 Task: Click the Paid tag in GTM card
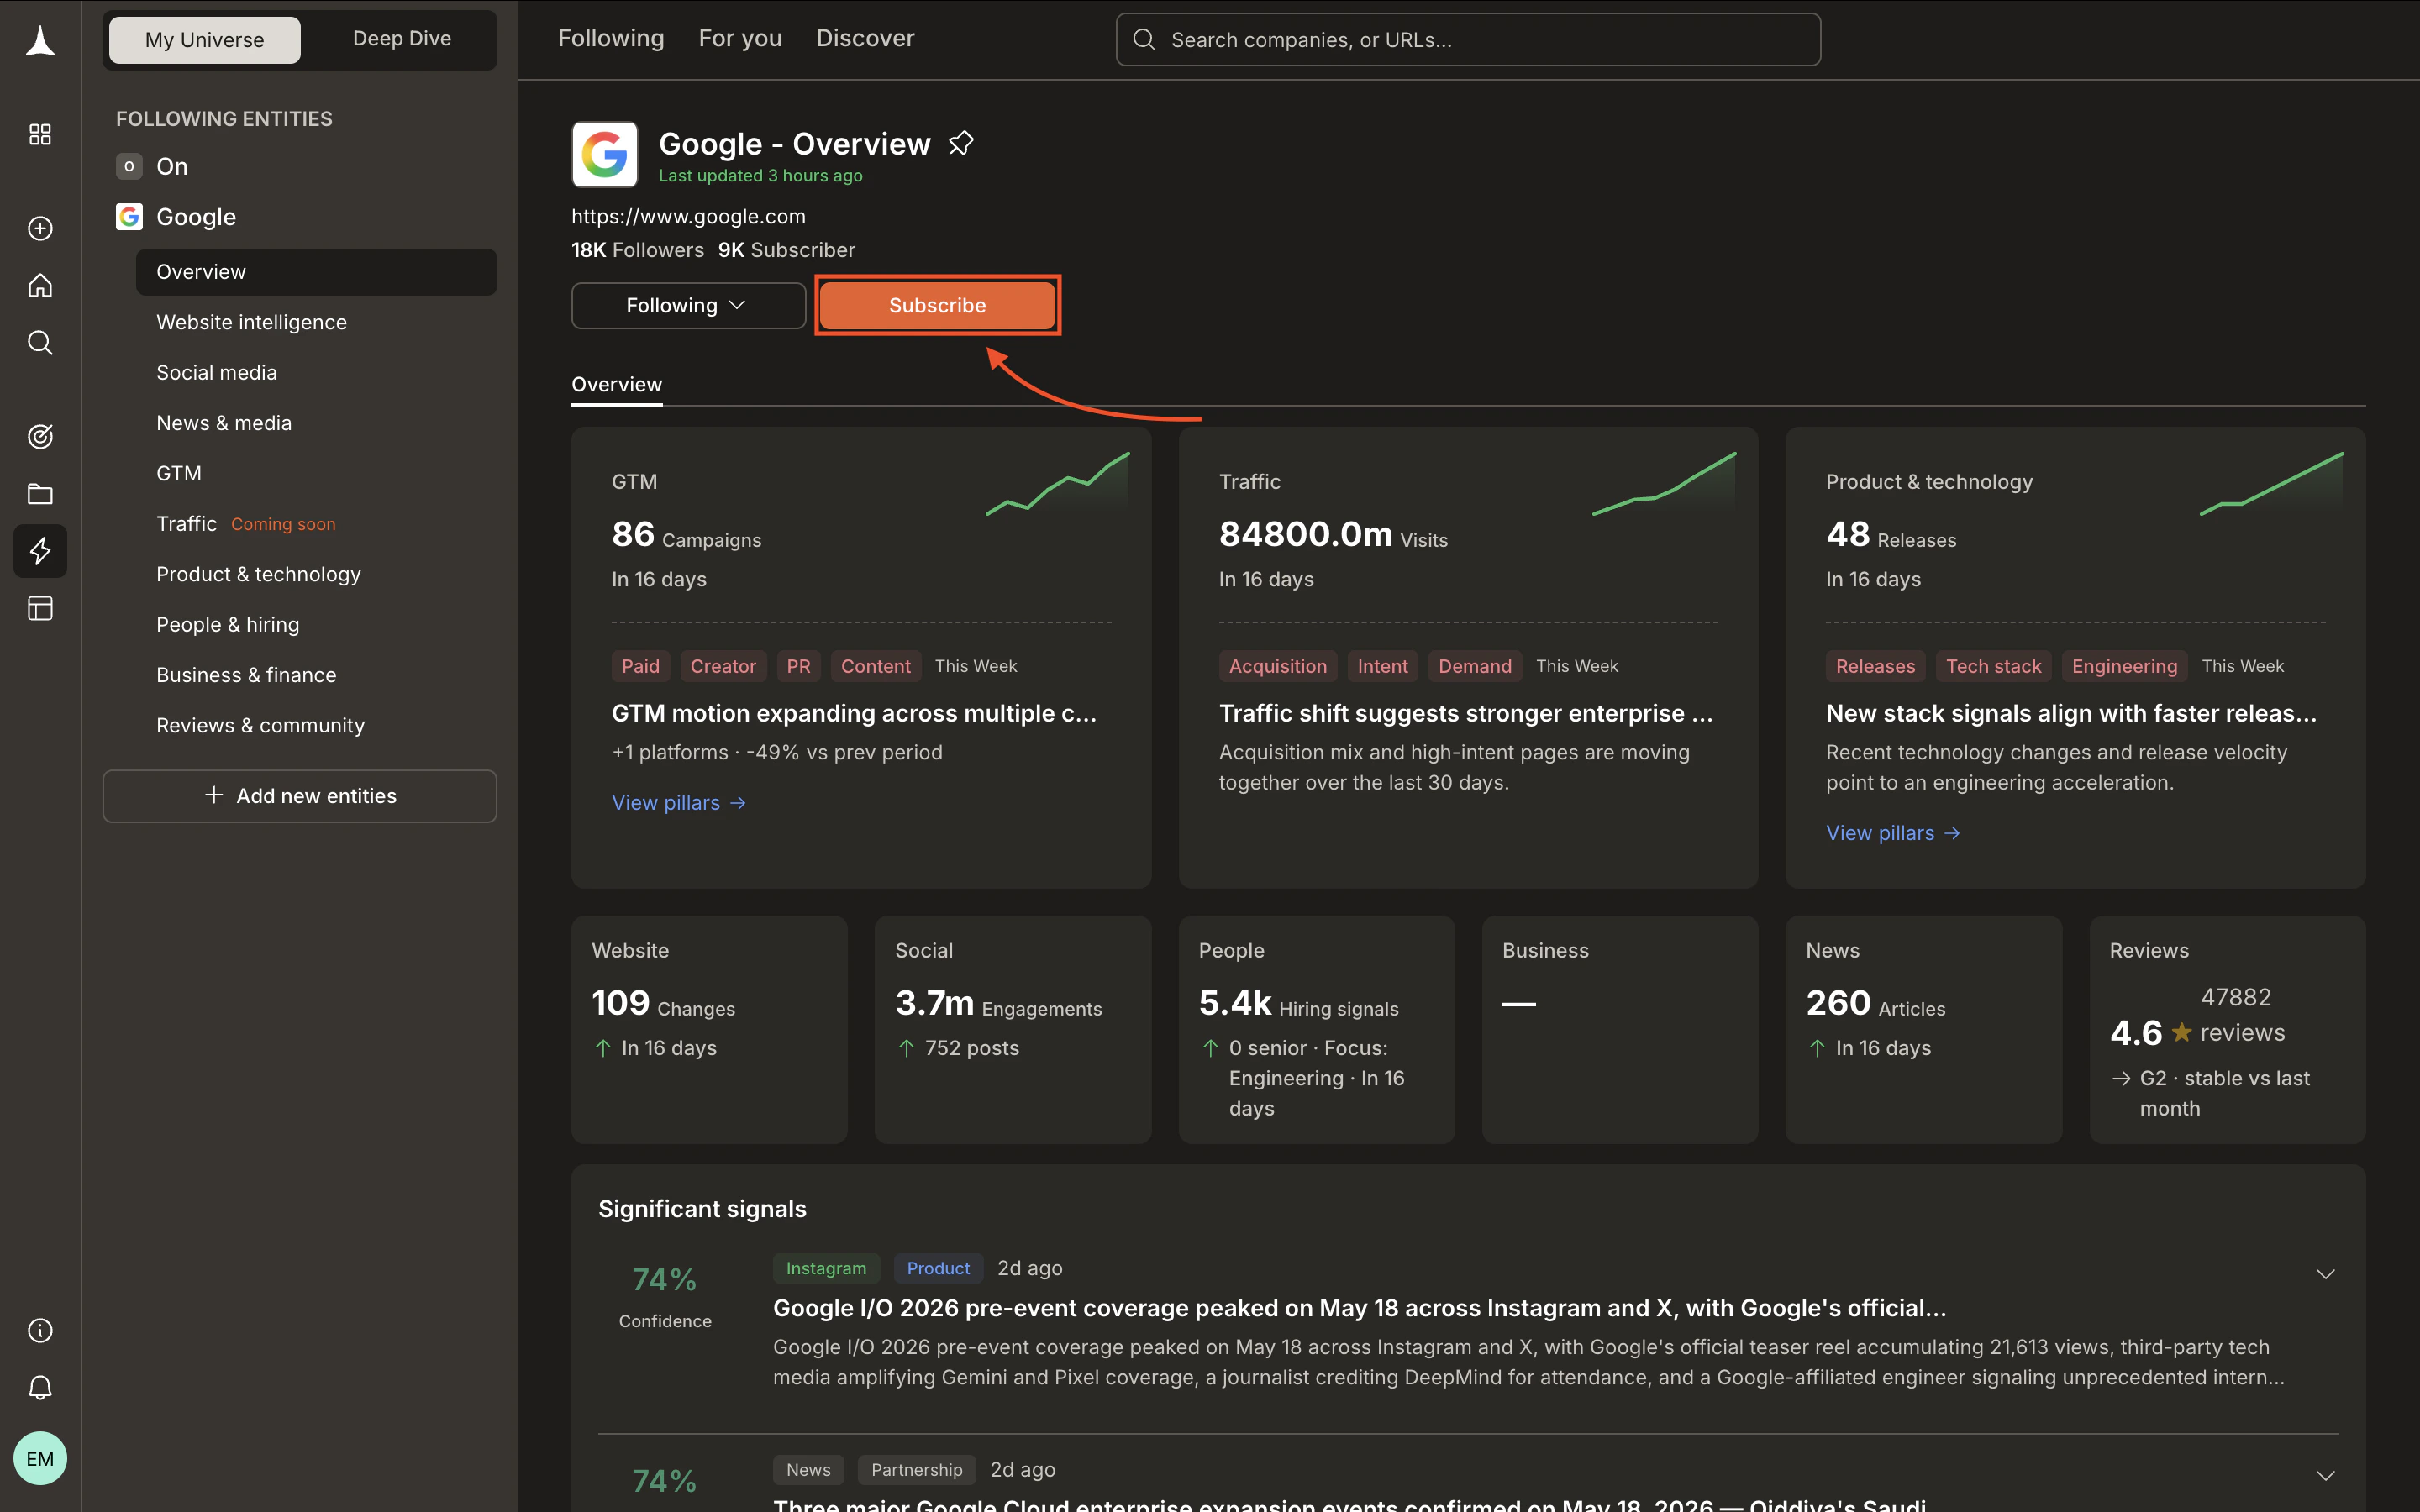pos(641,666)
